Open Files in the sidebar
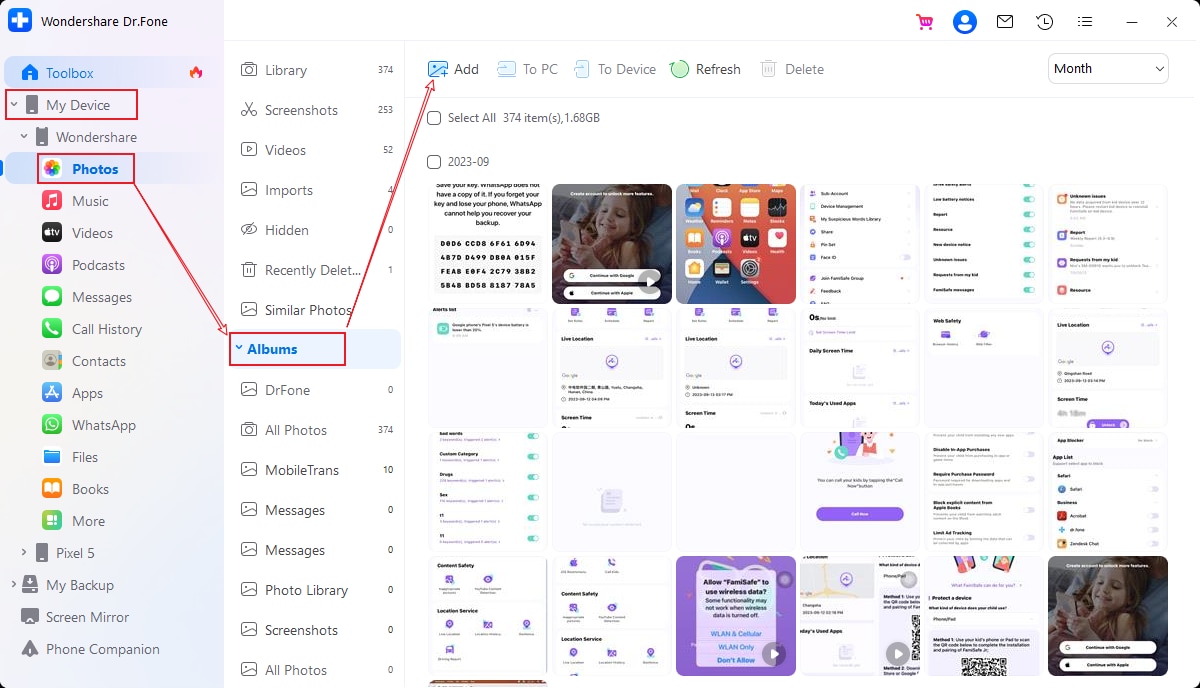1200x688 pixels. (85, 457)
